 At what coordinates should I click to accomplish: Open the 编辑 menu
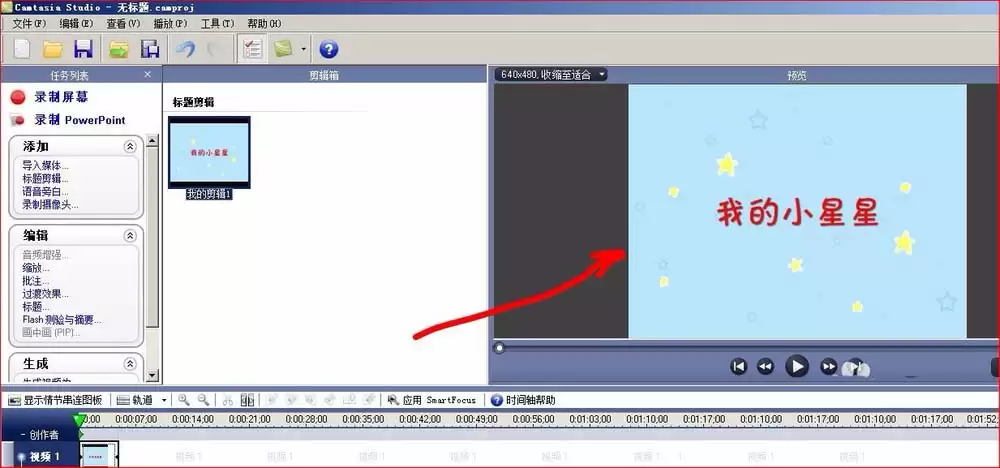click(x=76, y=24)
